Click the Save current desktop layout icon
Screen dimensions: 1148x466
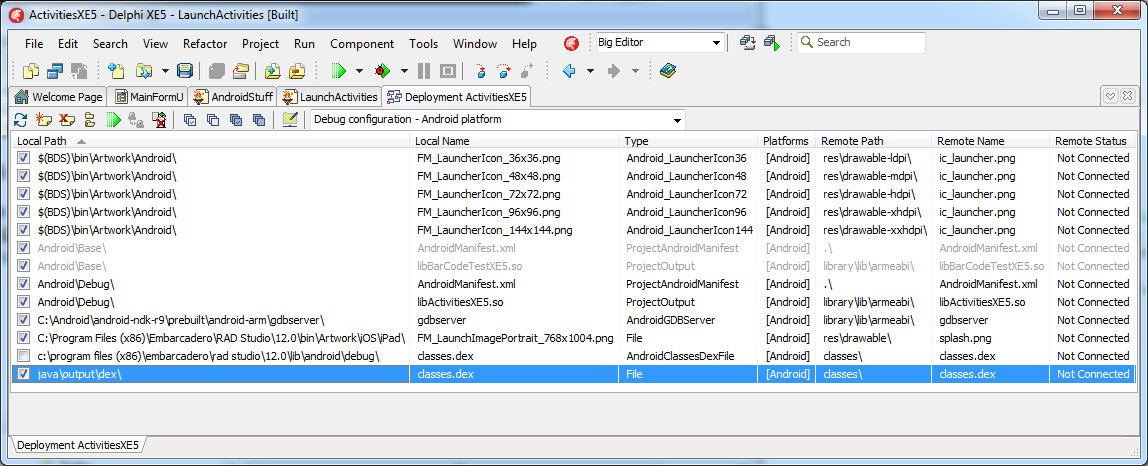(x=747, y=43)
